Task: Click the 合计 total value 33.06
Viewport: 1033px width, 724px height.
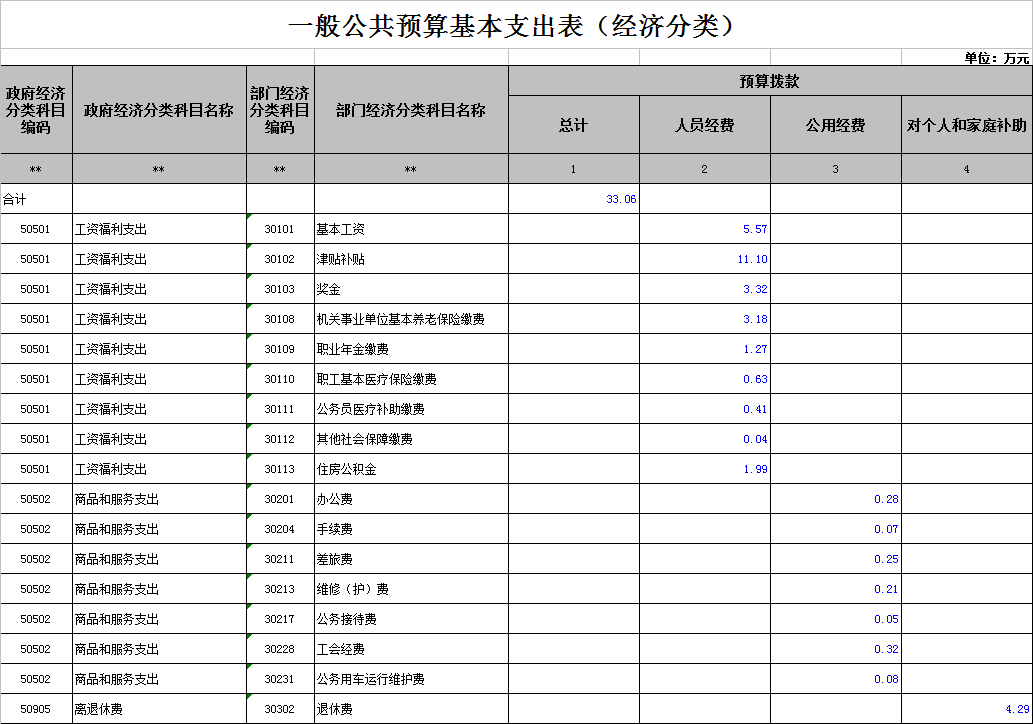Action: coord(620,199)
